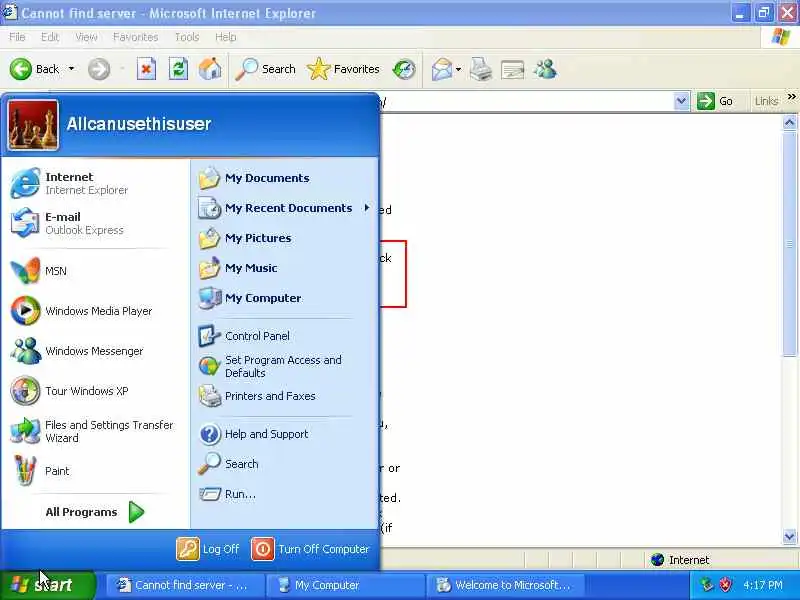Screen dimensions: 800x600
Task: Click scrollbar down arrow in browser
Action: tap(789, 536)
